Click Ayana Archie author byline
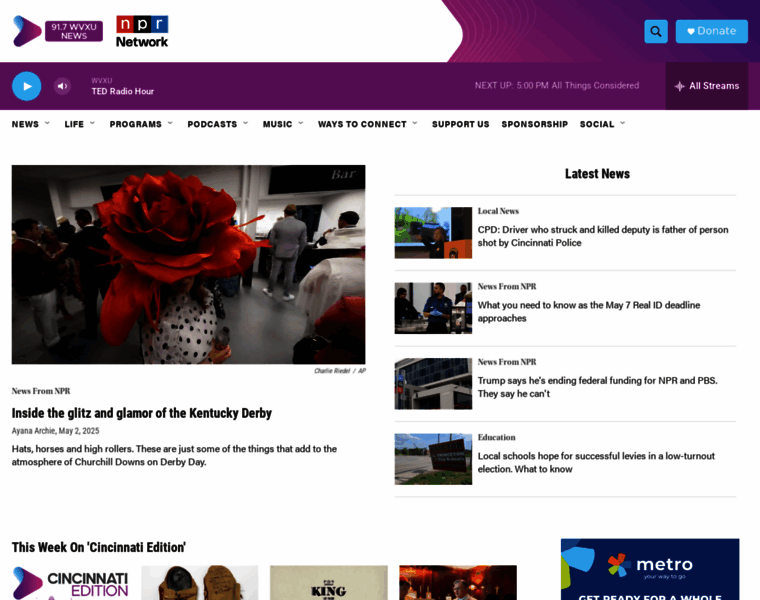This screenshot has height=600, width=760. coord(33,431)
